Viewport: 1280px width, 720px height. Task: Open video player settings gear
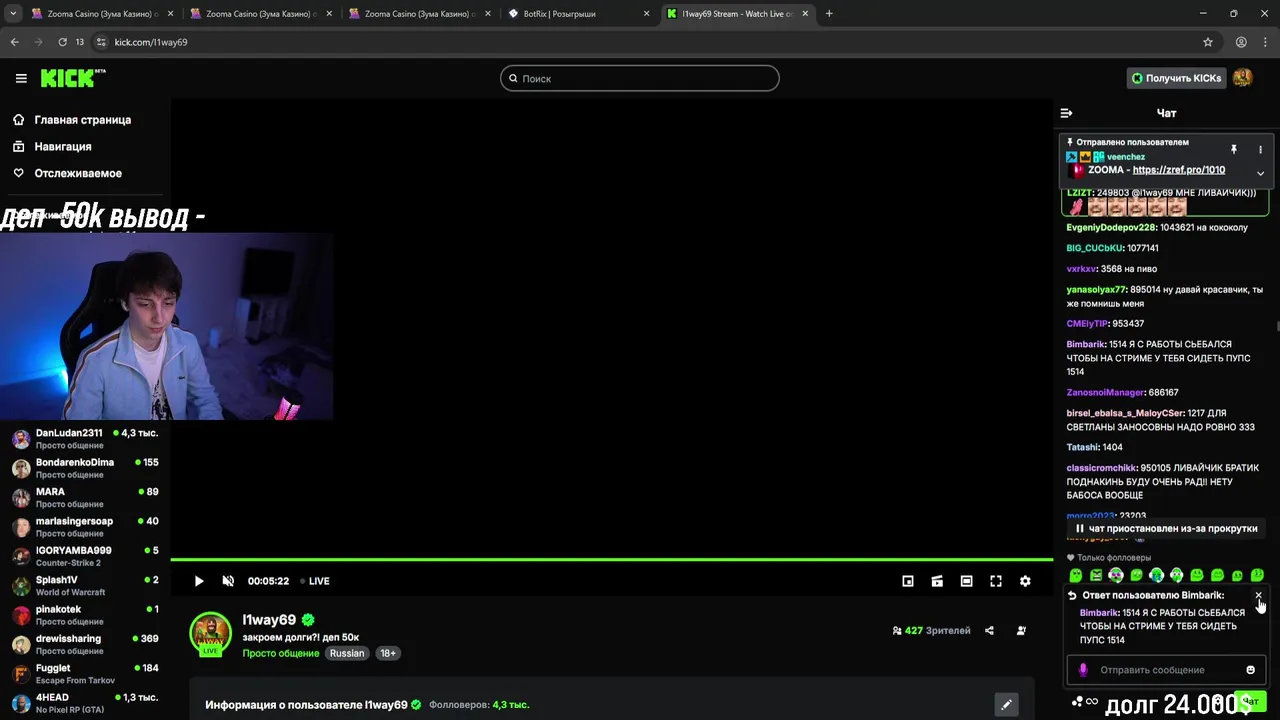click(x=1025, y=581)
